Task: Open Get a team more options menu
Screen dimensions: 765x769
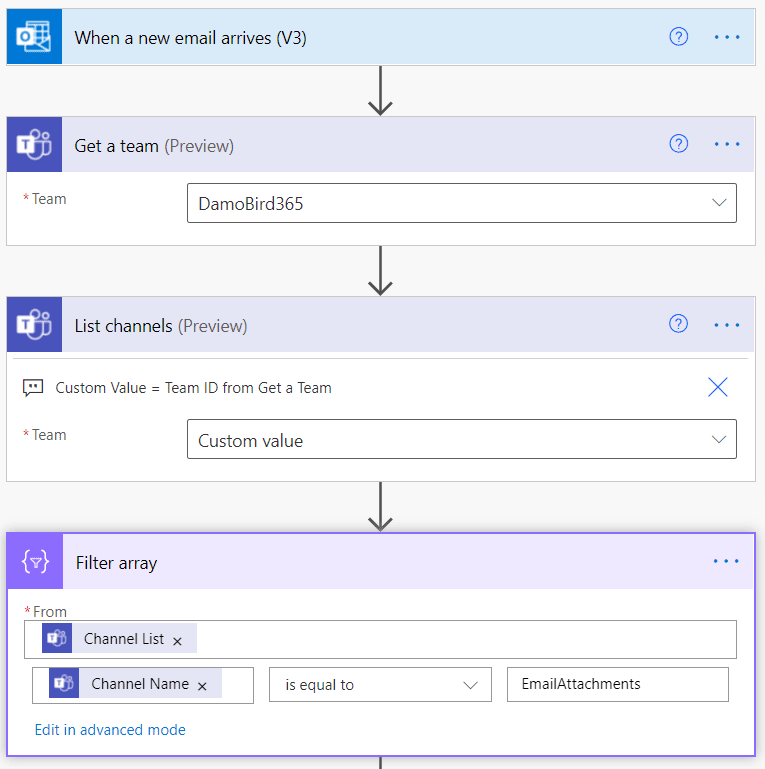Action: click(727, 145)
